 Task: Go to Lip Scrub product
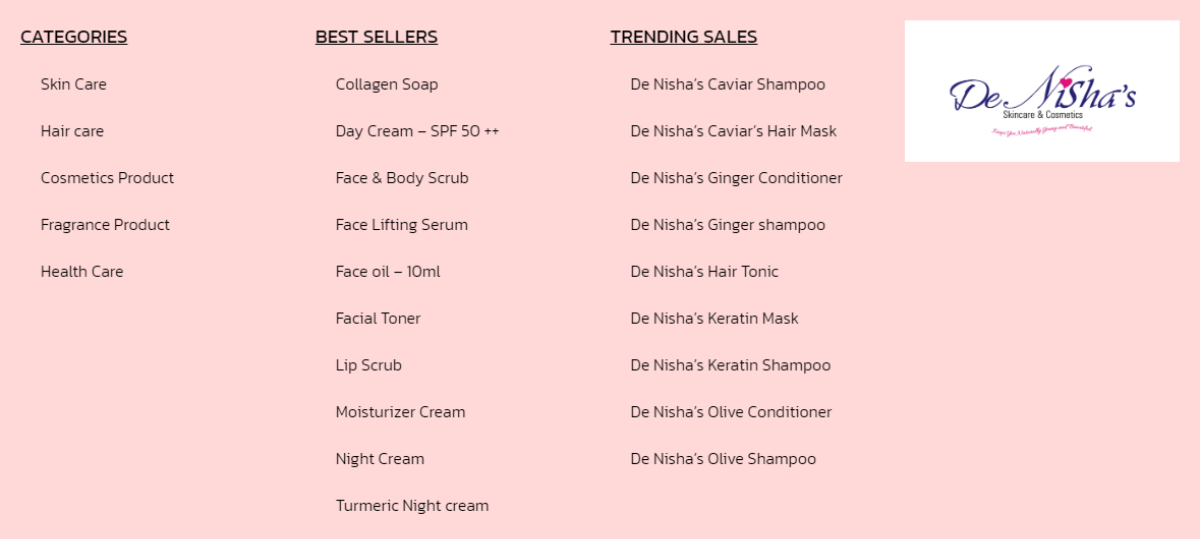(x=368, y=366)
